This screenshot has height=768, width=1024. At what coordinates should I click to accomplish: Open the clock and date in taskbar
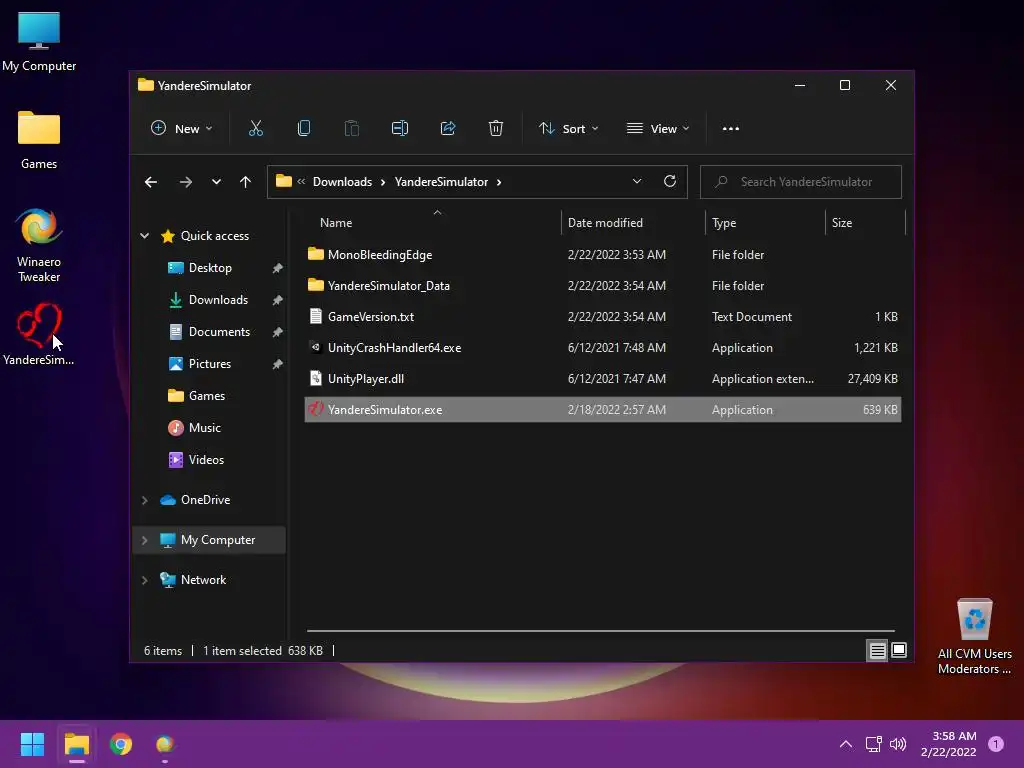[x=948, y=744]
